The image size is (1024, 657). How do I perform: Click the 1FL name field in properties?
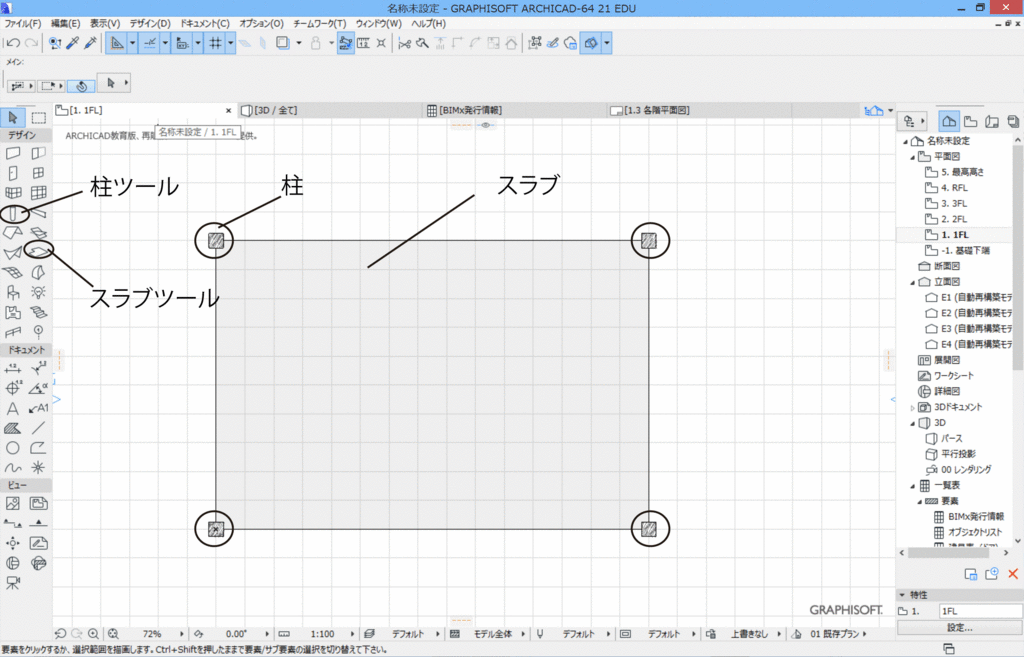tap(980, 611)
